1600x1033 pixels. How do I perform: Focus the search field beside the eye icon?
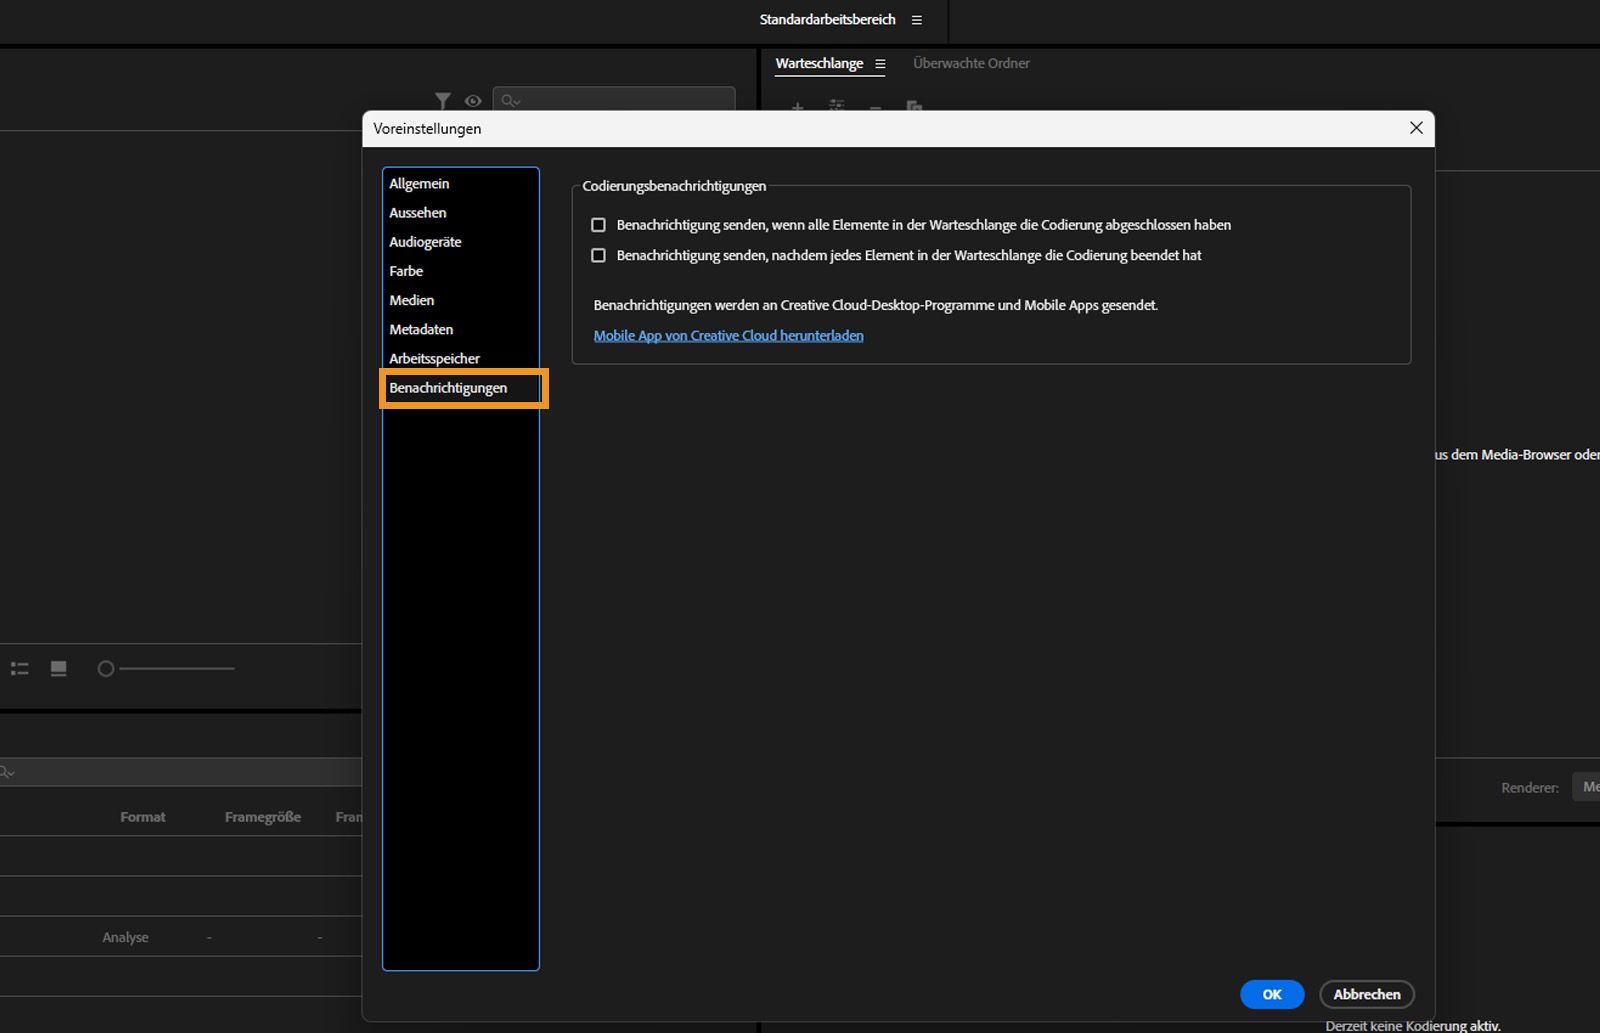click(614, 100)
